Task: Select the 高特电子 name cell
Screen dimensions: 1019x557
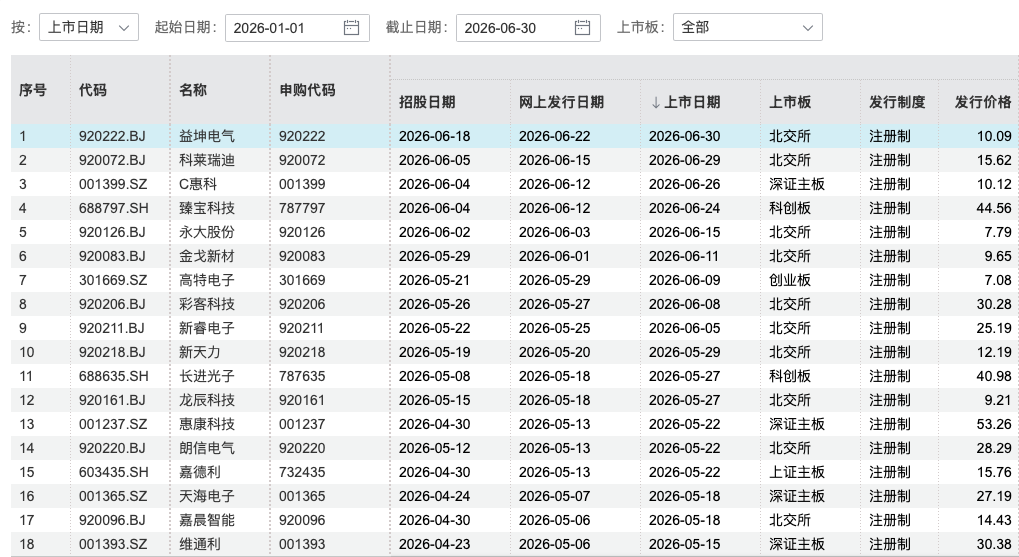Action: pyautogui.click(x=207, y=281)
